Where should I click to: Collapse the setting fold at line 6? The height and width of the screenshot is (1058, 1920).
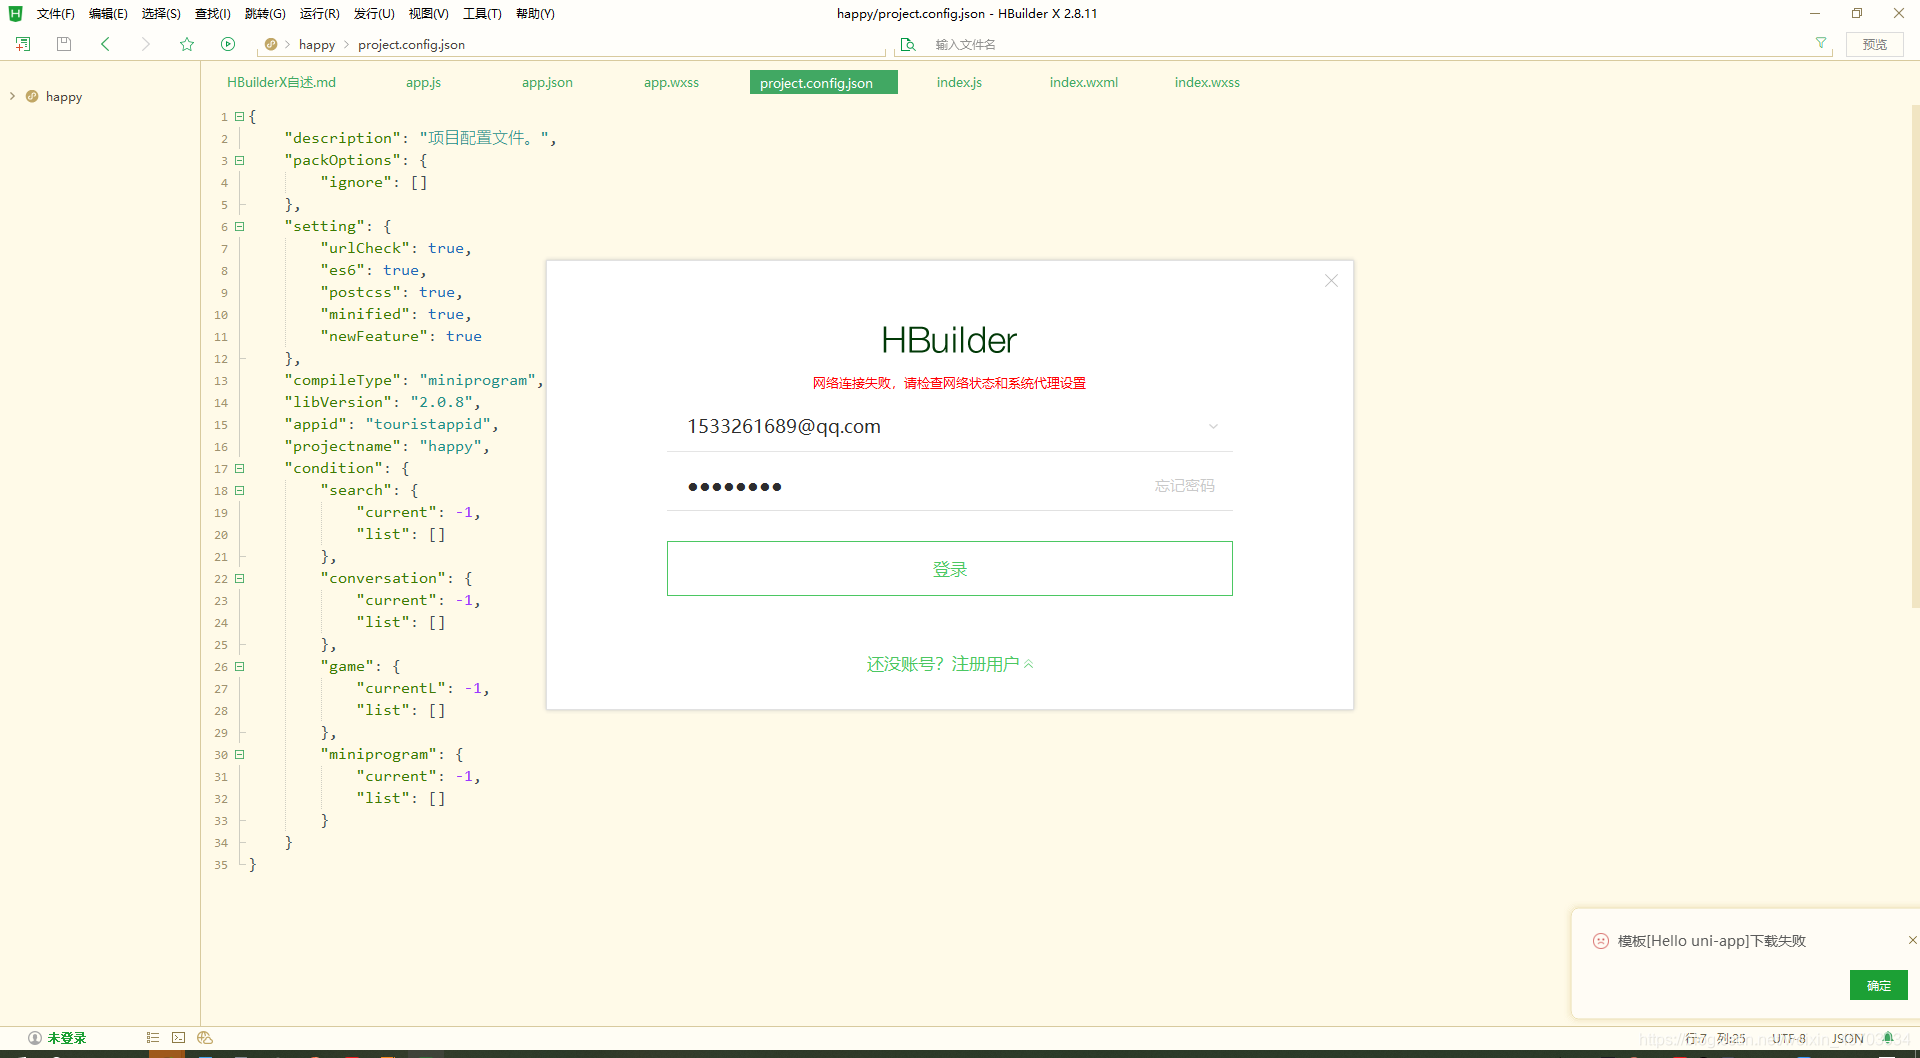click(240, 226)
